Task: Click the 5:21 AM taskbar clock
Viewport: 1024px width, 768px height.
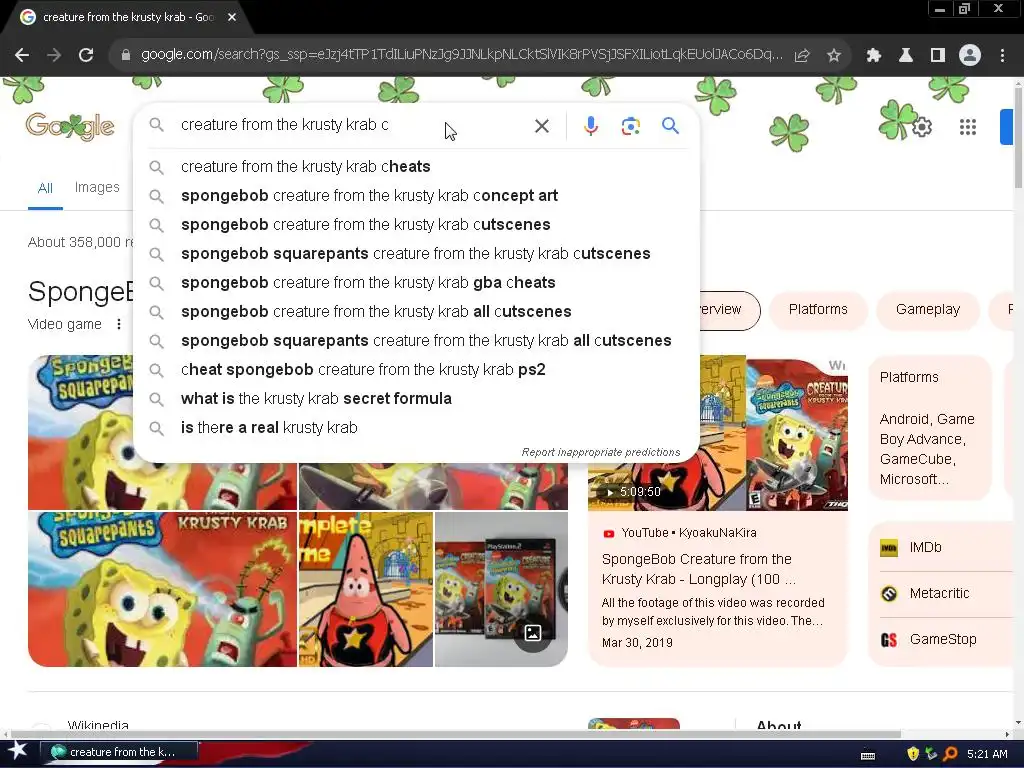Action: point(987,754)
